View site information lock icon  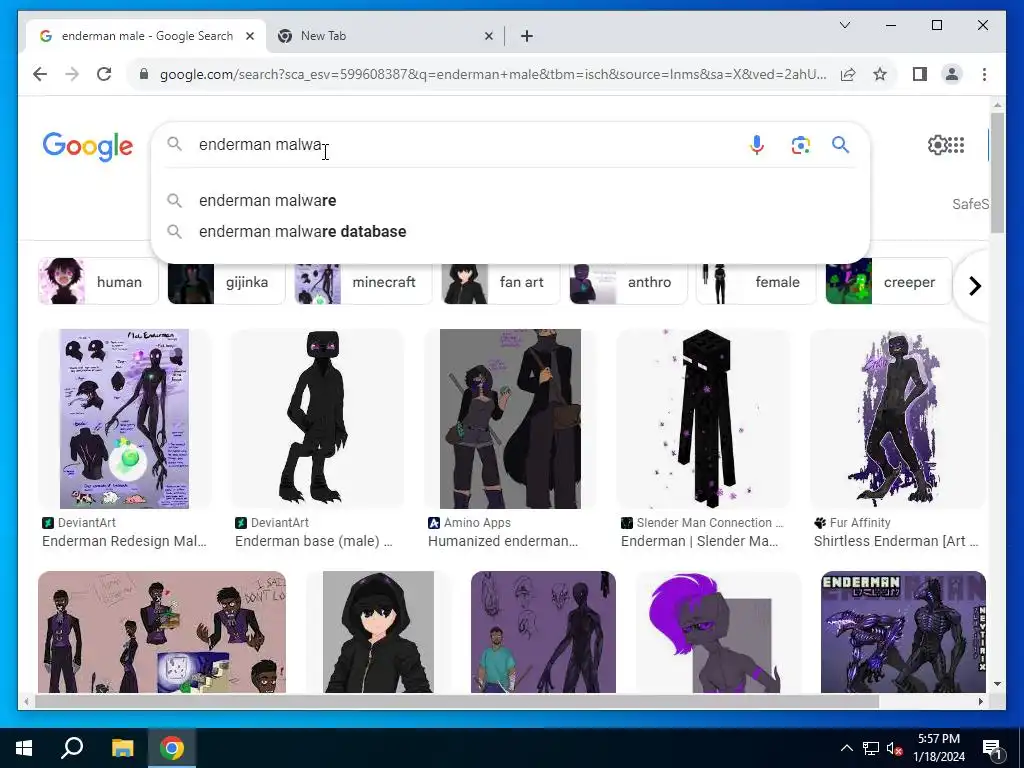tap(144, 74)
